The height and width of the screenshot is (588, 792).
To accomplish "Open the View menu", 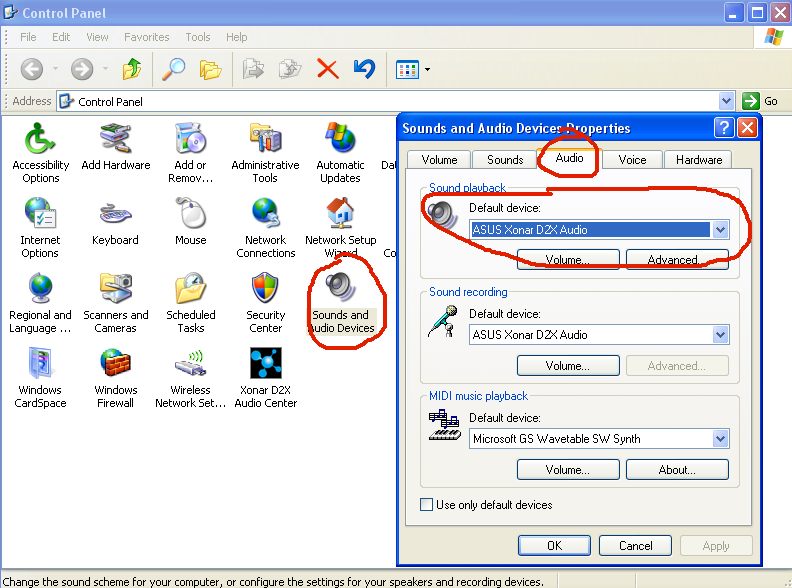I will coord(97,37).
